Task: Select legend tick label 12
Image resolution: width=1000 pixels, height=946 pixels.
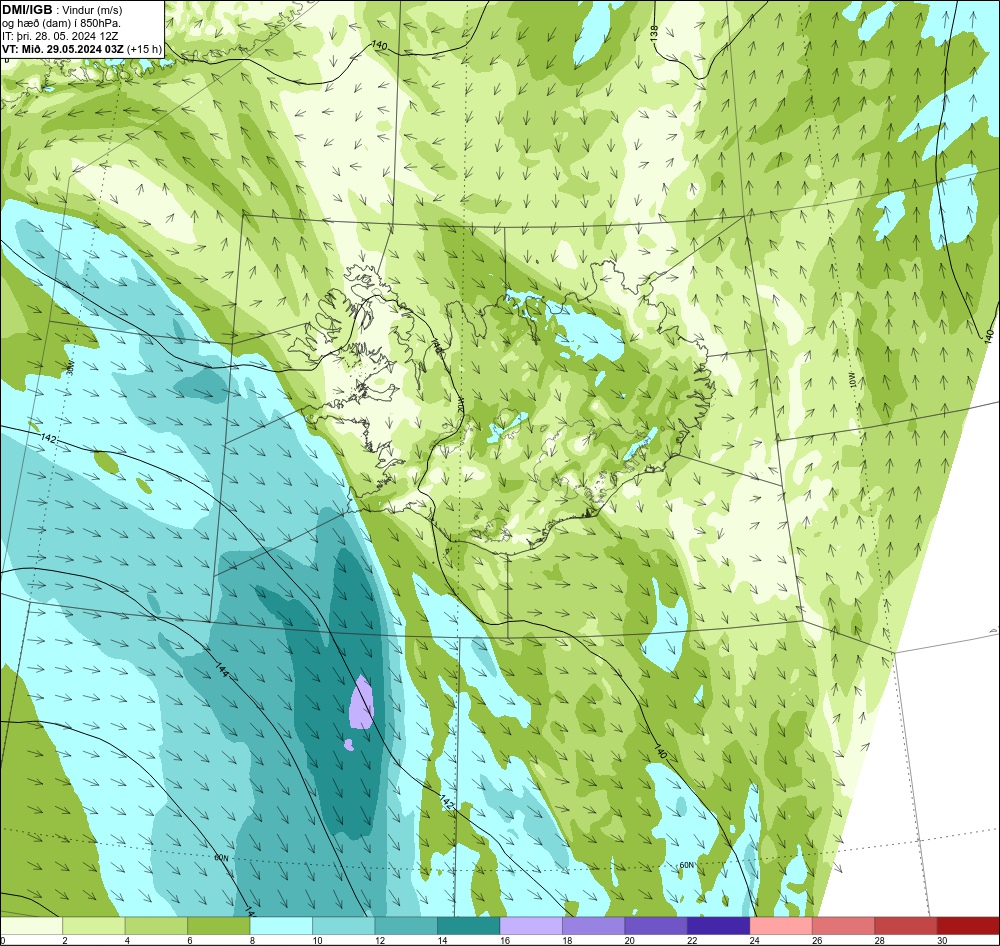Action: [x=379, y=940]
